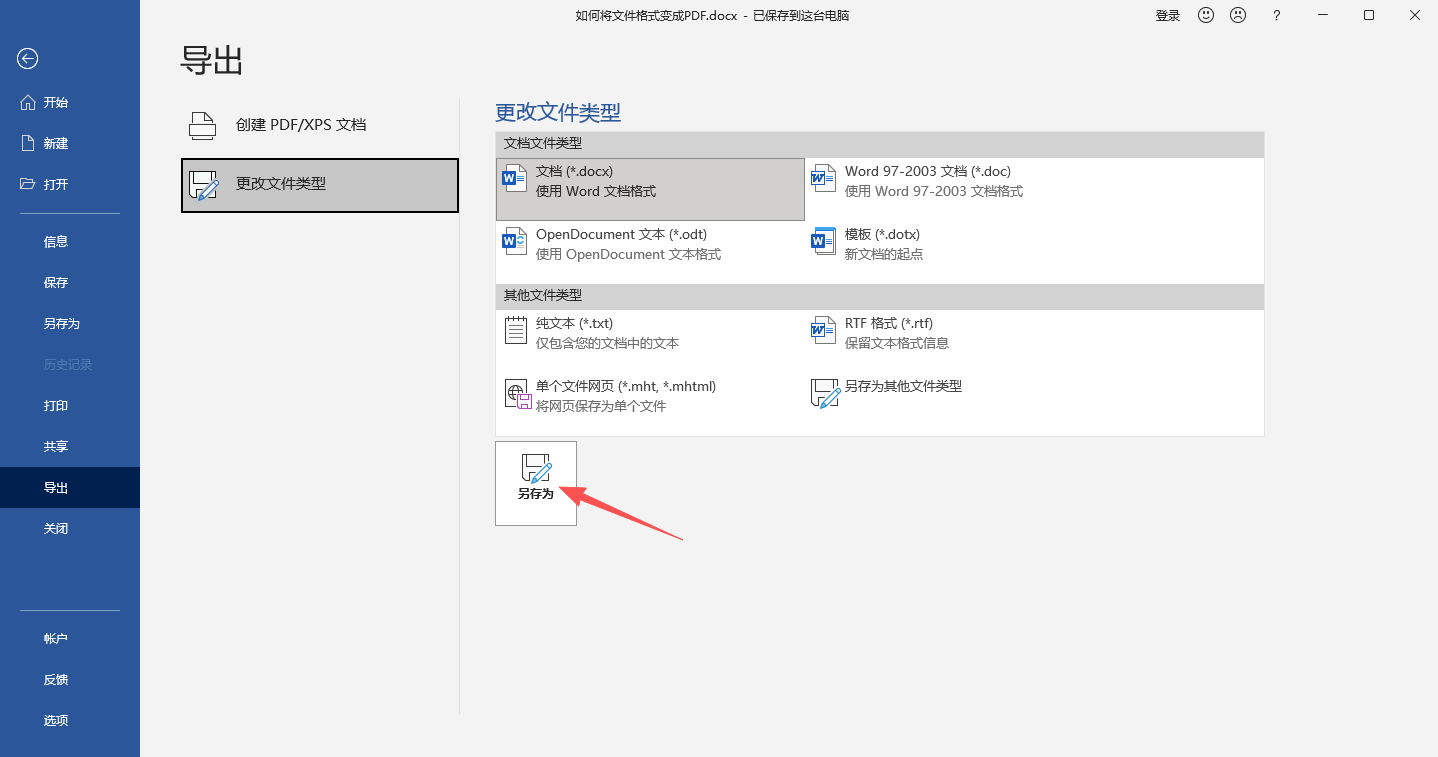Click 保存 in the left sidebar
The image size is (1438, 757).
pyautogui.click(x=70, y=282)
